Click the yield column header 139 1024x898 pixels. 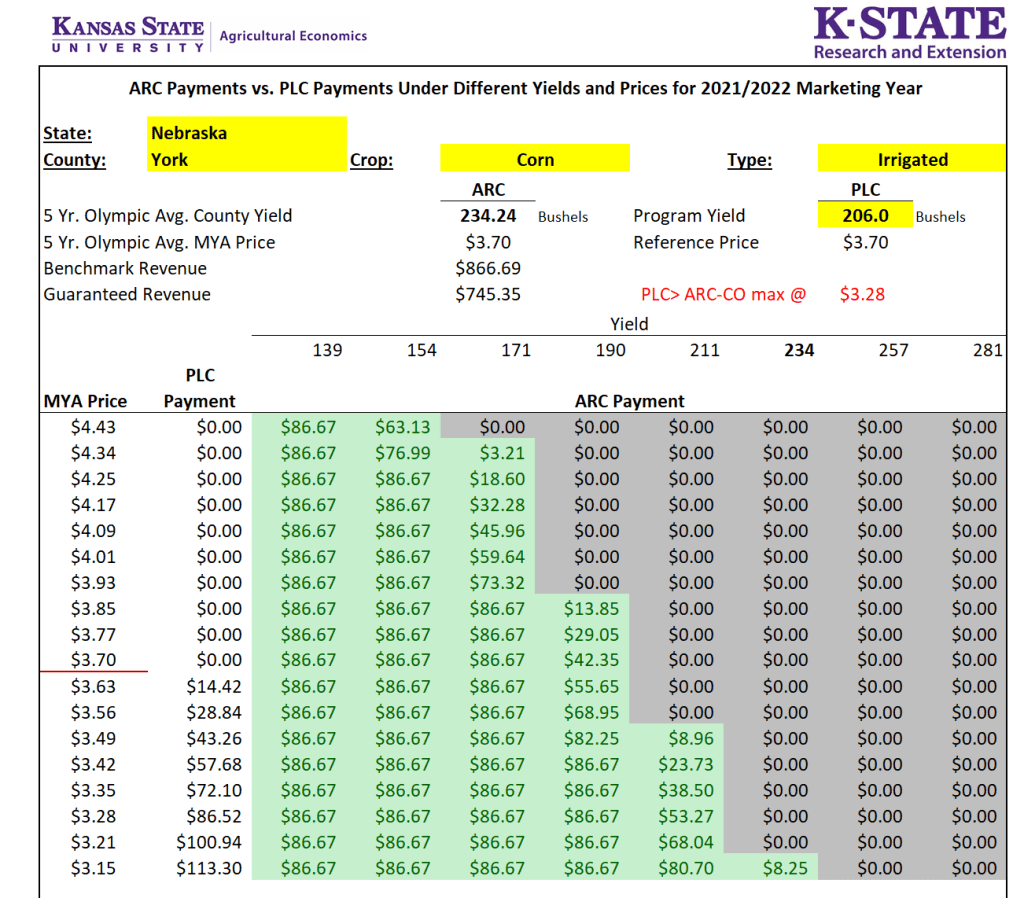[327, 350]
